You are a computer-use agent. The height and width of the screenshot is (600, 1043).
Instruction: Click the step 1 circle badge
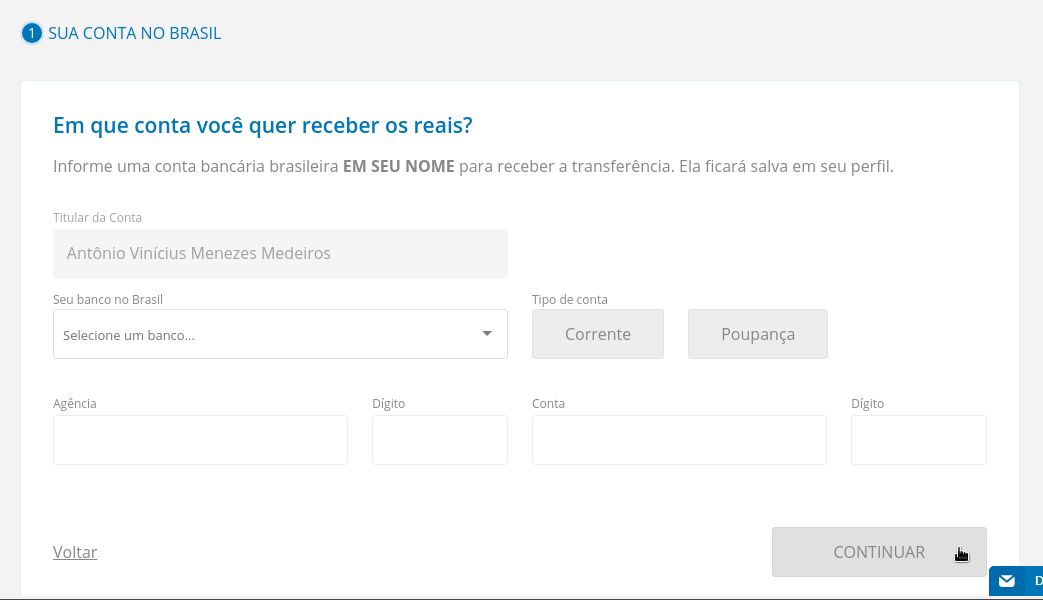[x=31, y=33]
